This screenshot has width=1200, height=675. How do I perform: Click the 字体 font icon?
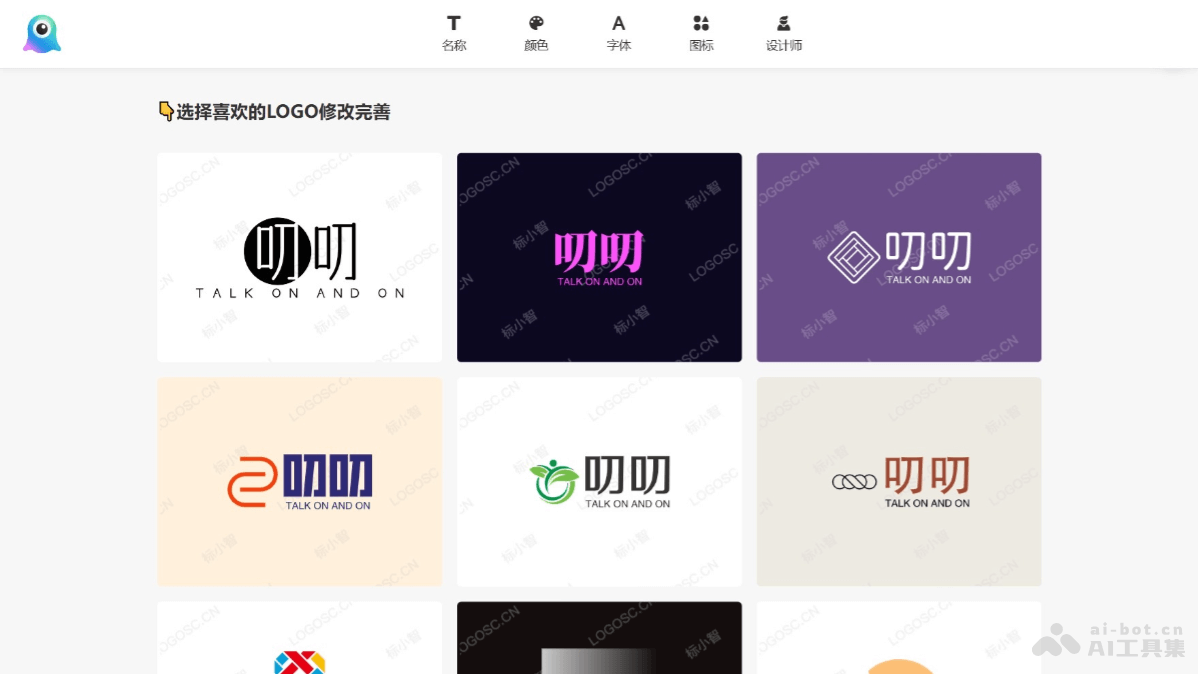click(x=618, y=23)
